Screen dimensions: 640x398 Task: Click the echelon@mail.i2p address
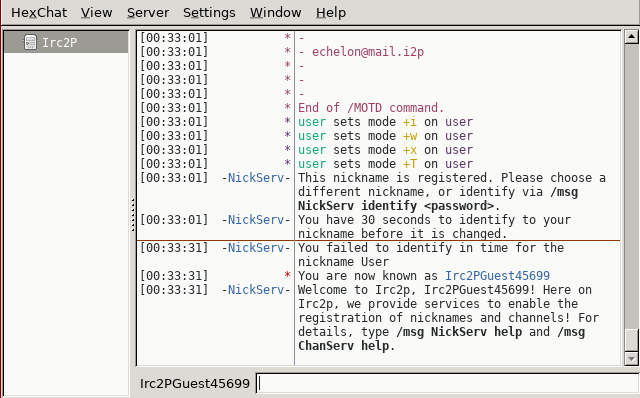[368, 52]
